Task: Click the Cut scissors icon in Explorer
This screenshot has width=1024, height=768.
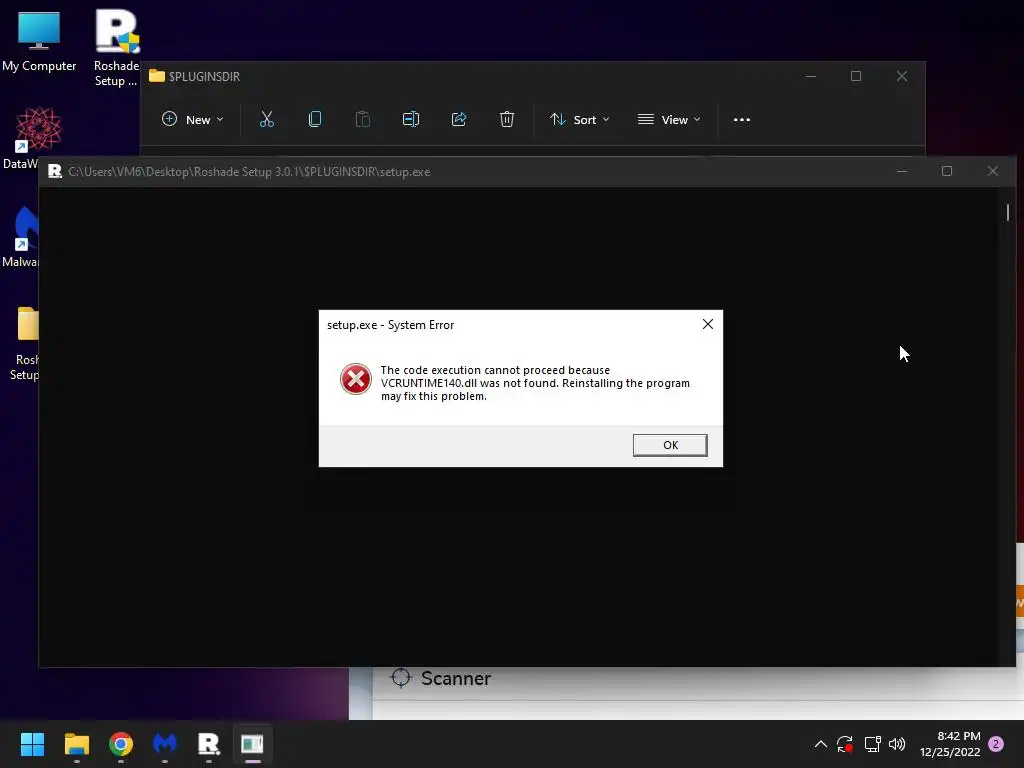Action: [x=266, y=120]
